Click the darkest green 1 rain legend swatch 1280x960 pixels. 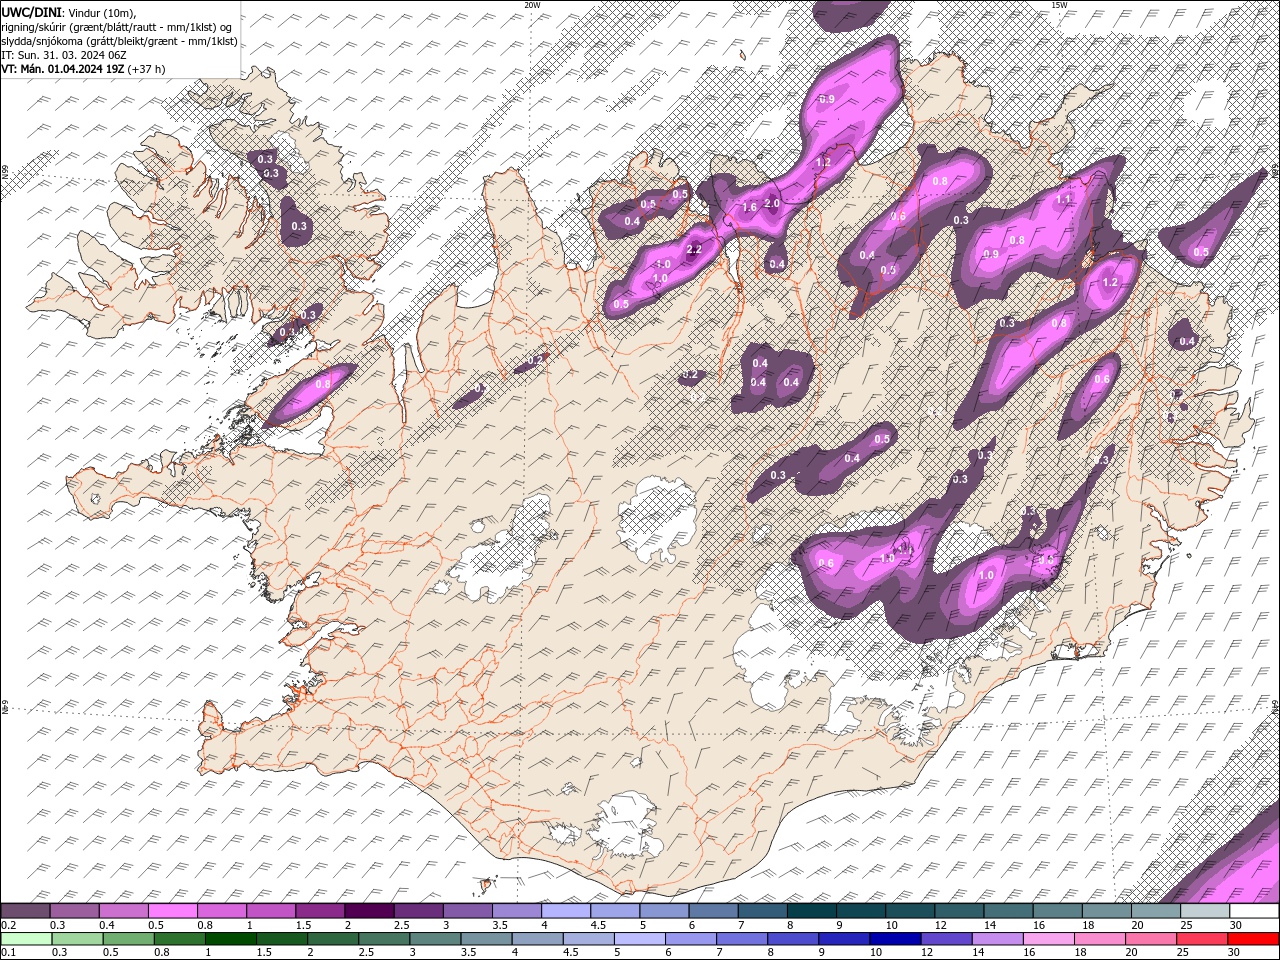tap(232, 938)
